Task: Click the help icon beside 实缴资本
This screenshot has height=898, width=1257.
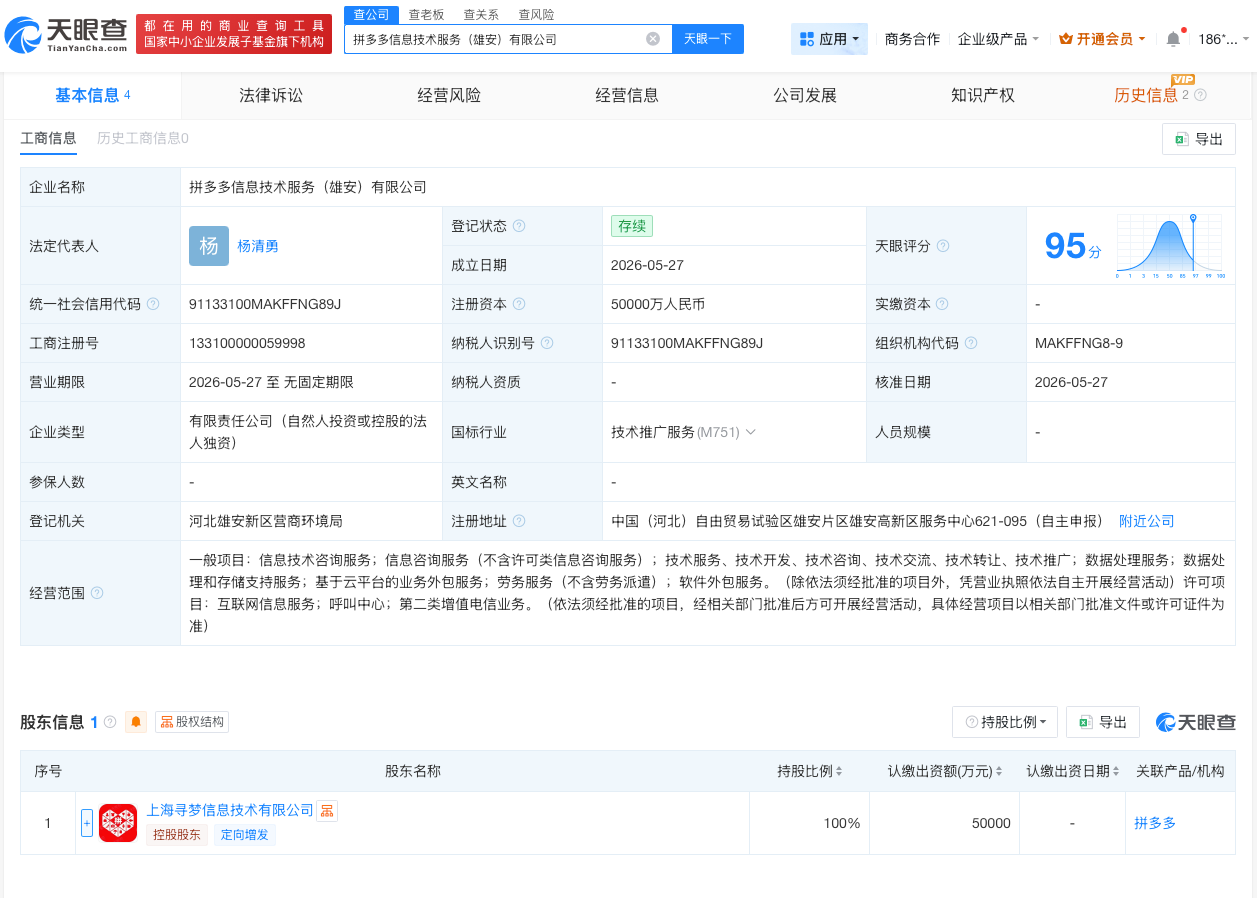Action: point(943,304)
